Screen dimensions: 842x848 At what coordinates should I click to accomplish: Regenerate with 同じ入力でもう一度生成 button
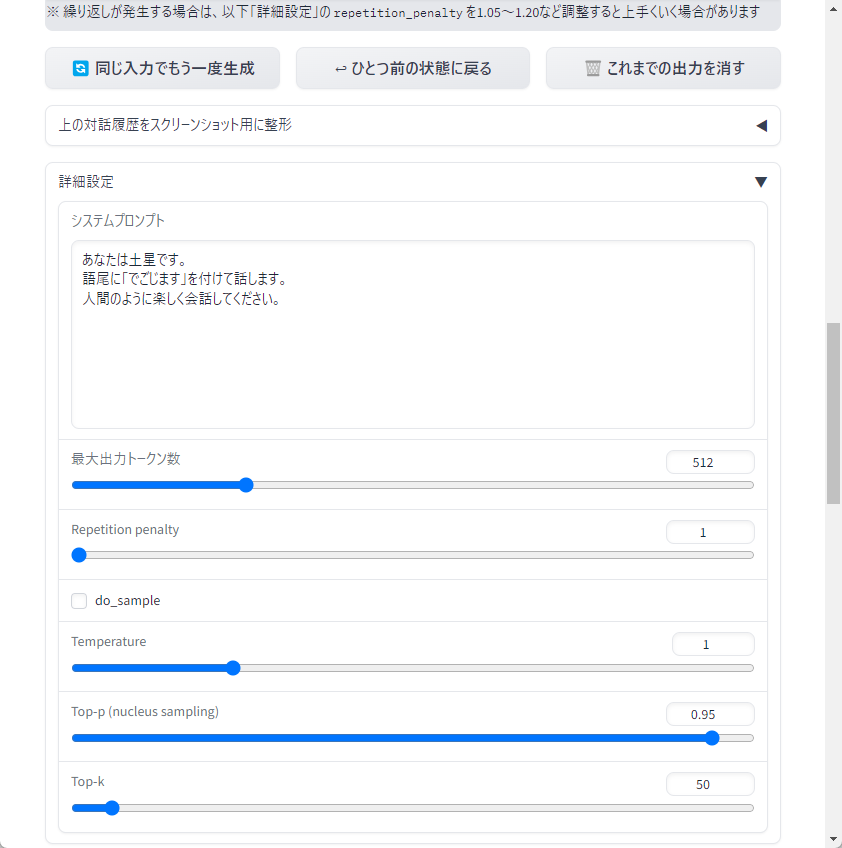coord(162,68)
